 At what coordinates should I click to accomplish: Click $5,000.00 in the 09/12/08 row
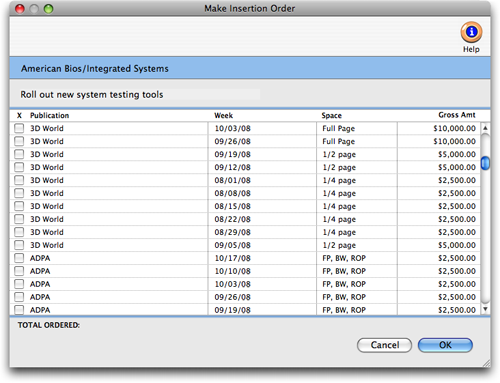[457, 167]
